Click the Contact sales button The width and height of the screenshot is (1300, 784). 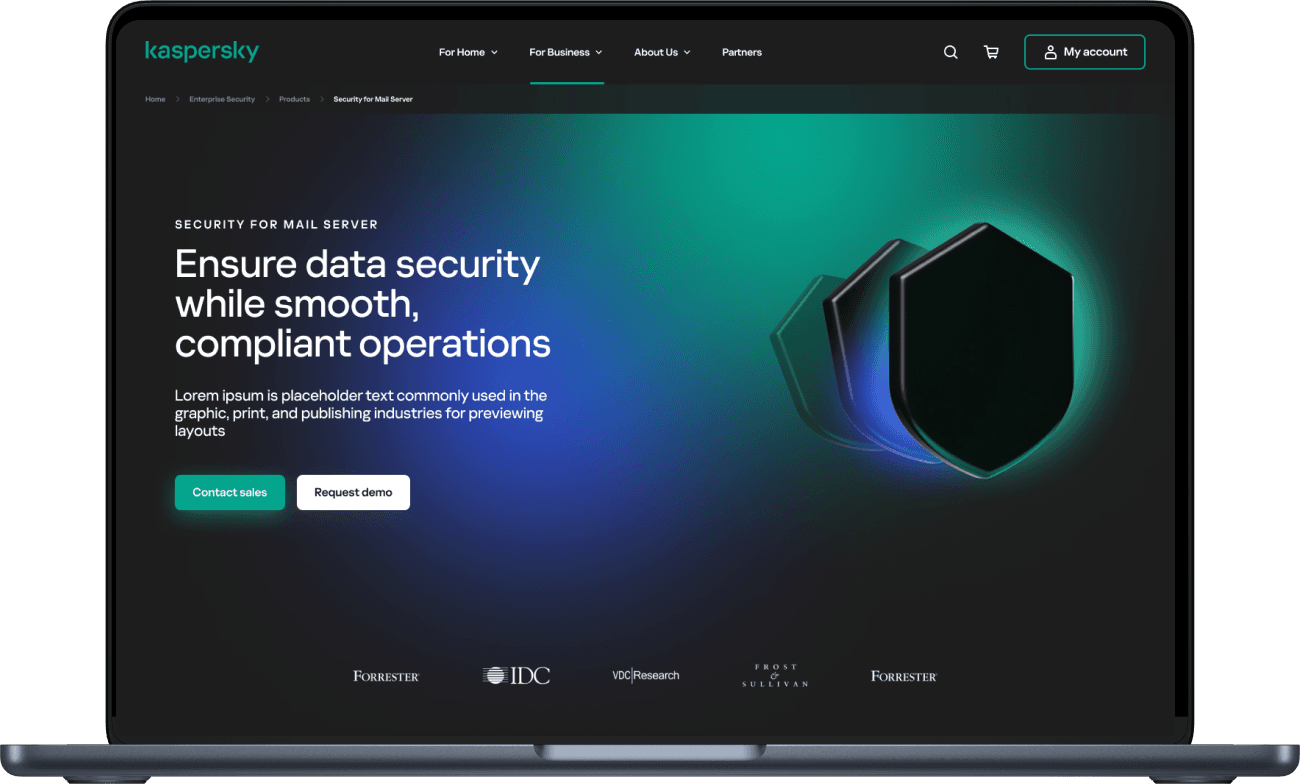click(x=230, y=492)
